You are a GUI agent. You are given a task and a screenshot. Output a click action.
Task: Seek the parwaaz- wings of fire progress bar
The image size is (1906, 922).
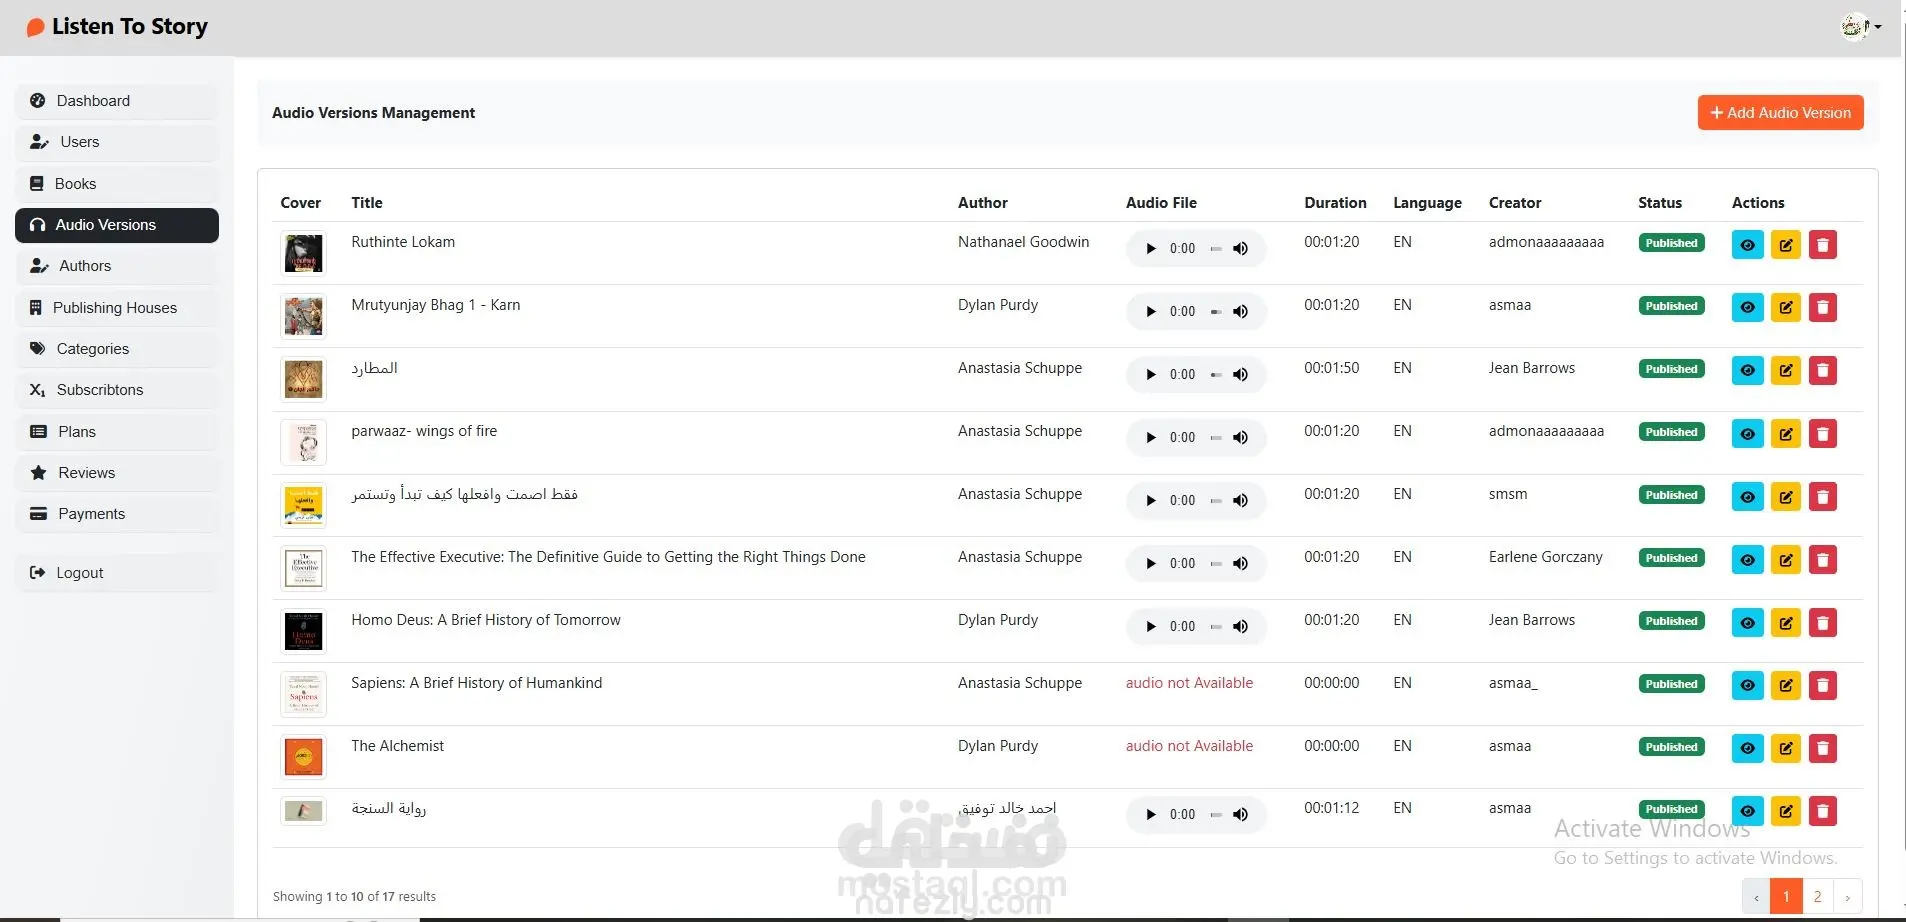1216,438
